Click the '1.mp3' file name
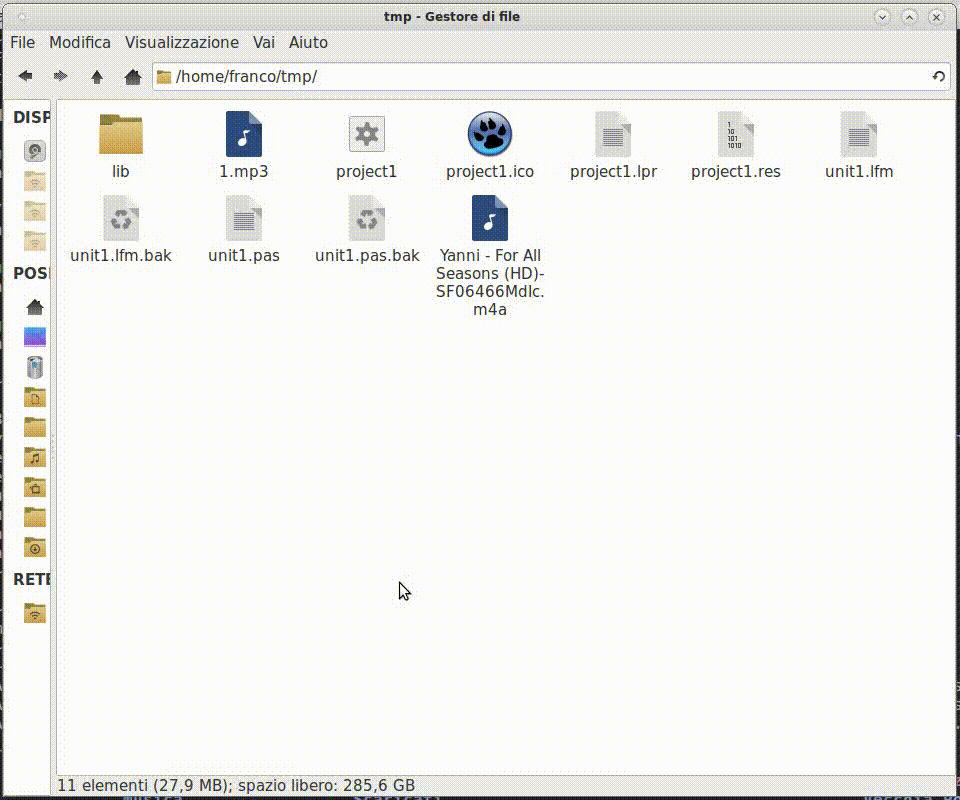 click(244, 171)
